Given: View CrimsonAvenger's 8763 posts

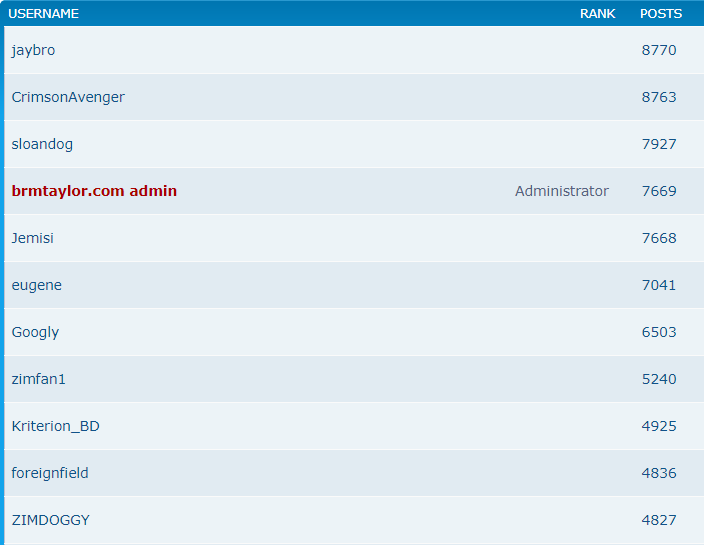Looking at the screenshot, I should pyautogui.click(x=659, y=97).
